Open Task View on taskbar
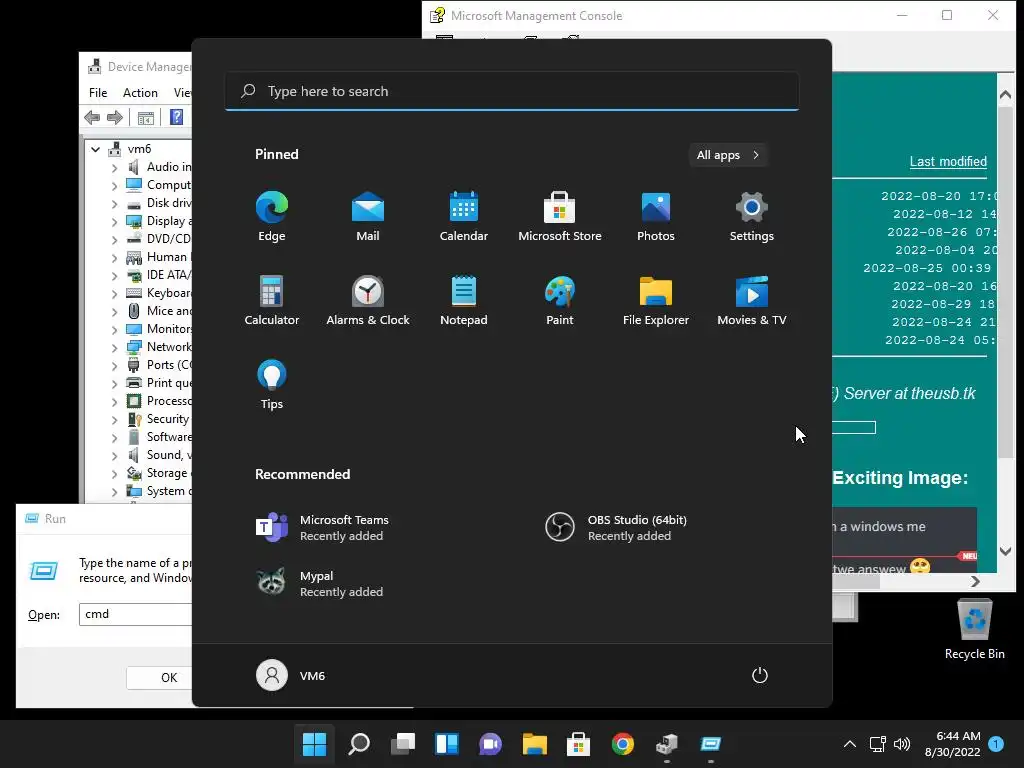Image resolution: width=1024 pixels, height=768 pixels. pyautogui.click(x=403, y=744)
